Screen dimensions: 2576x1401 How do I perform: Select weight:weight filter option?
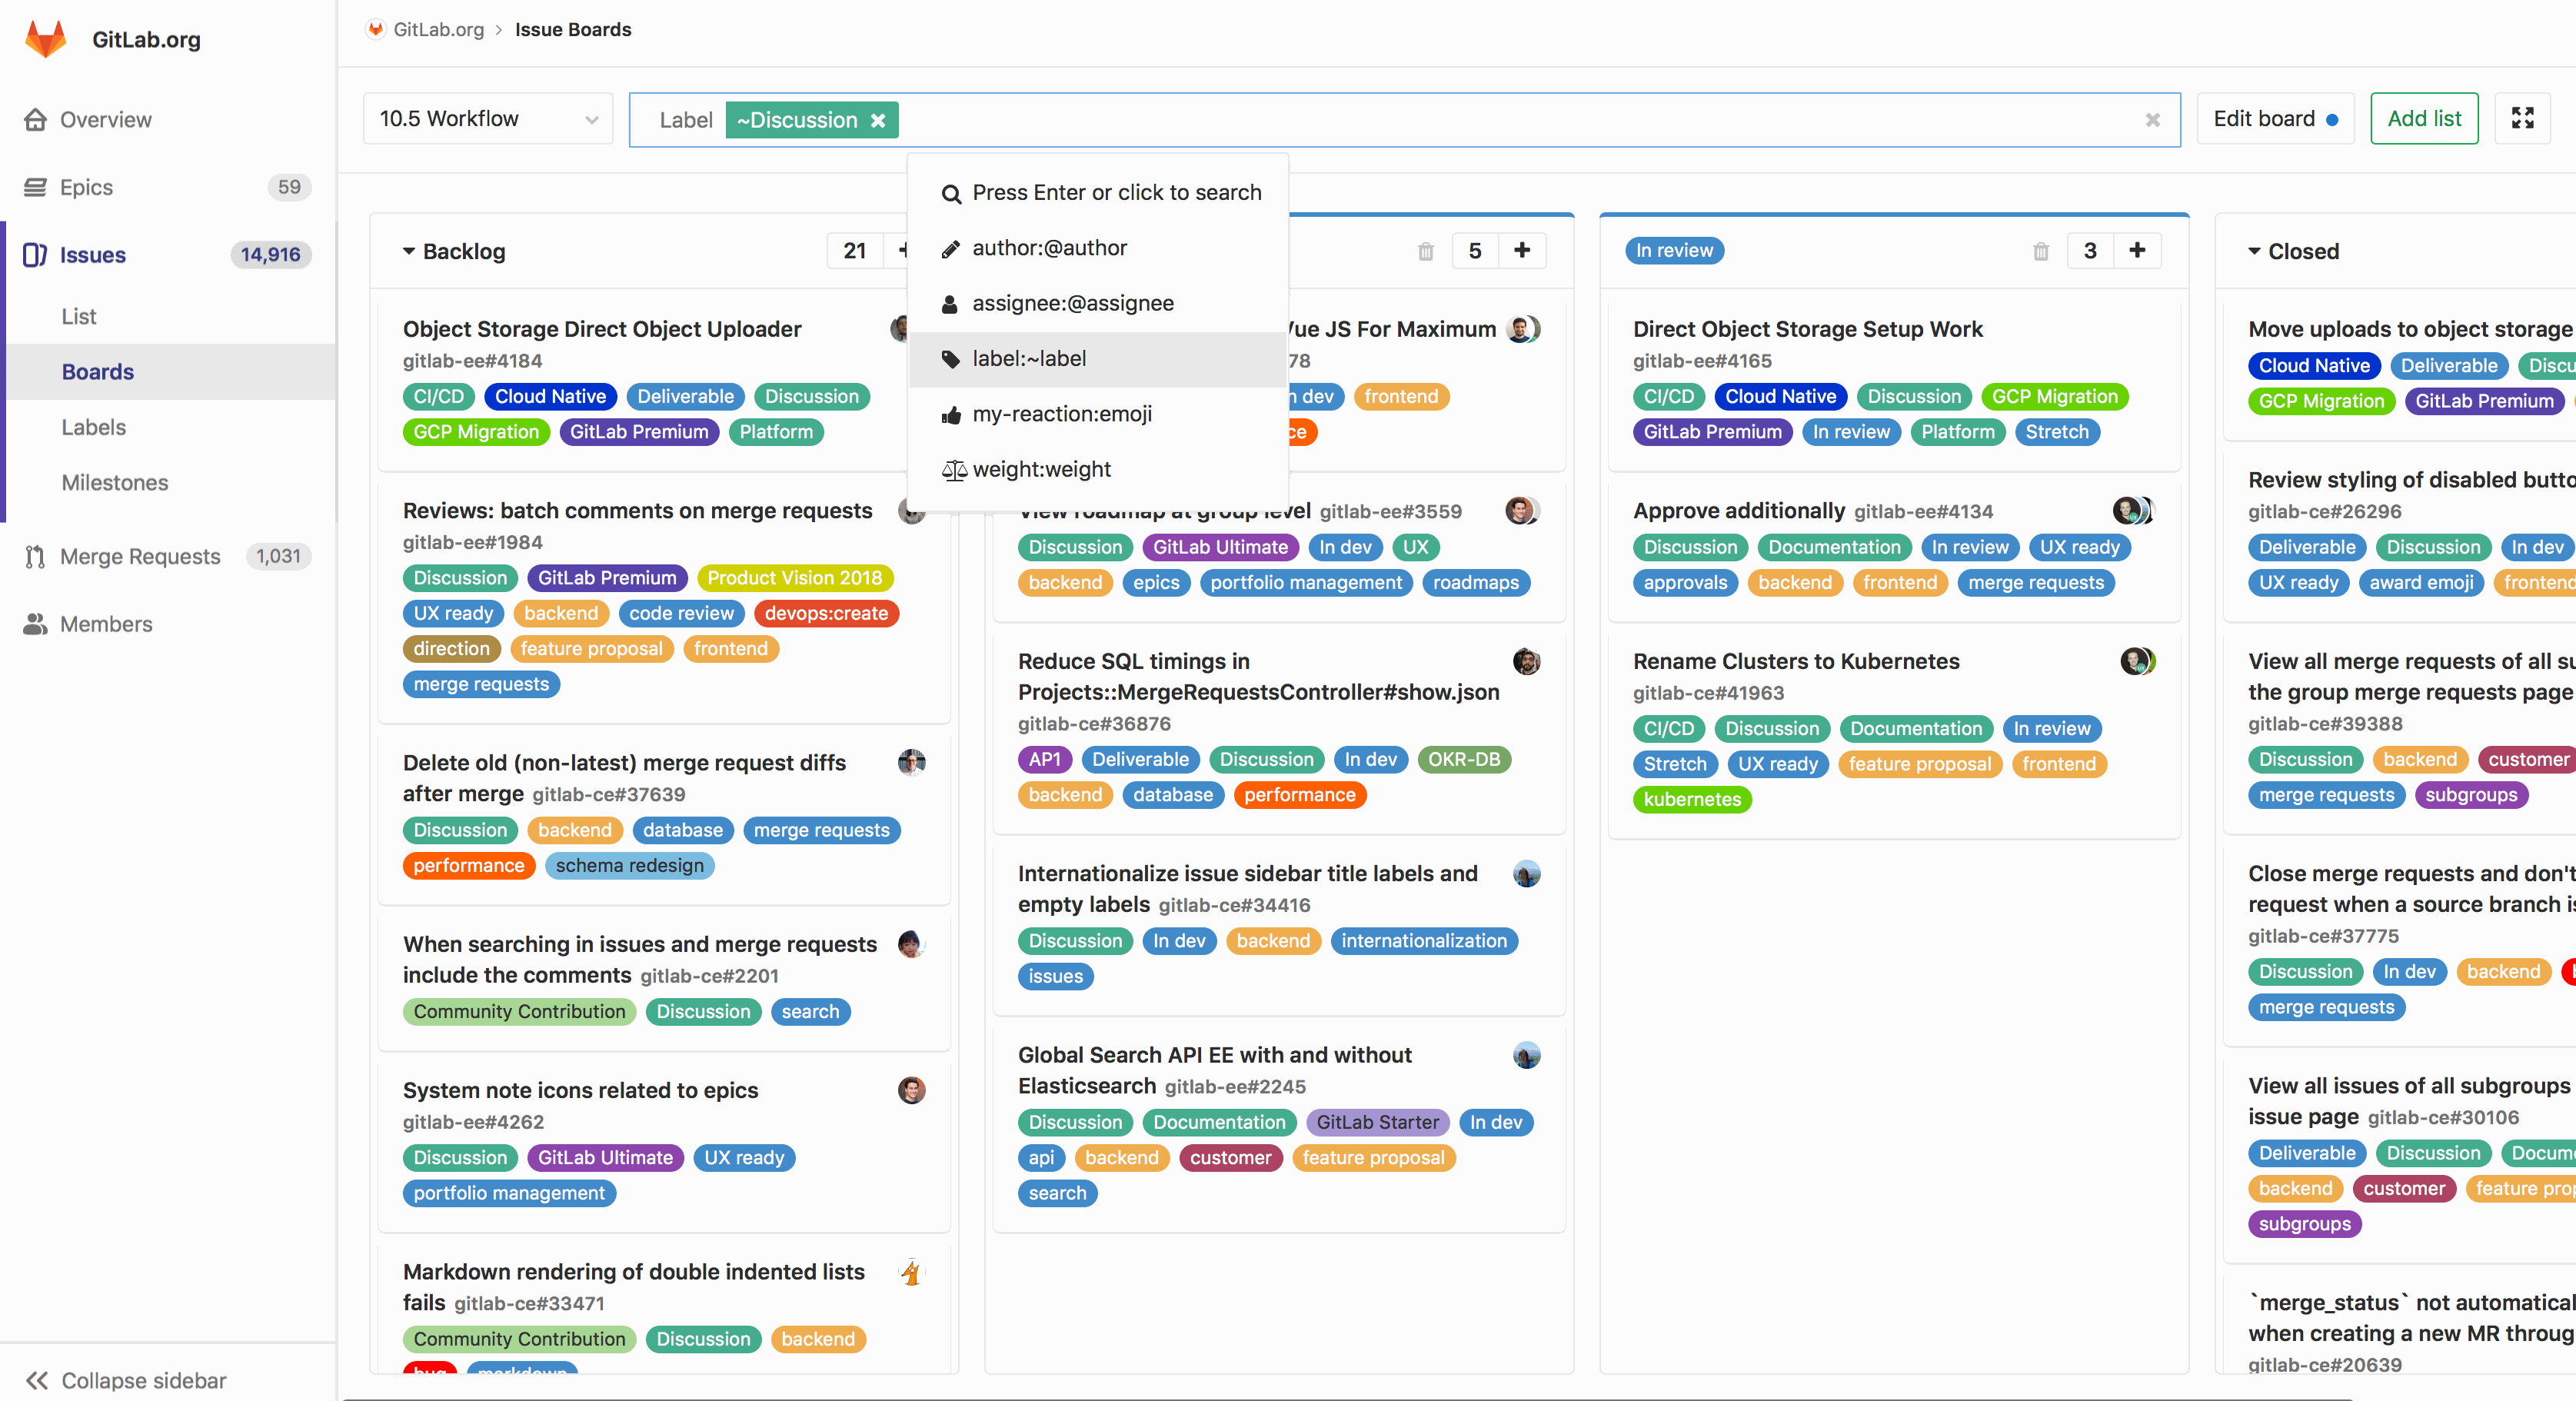point(1098,469)
